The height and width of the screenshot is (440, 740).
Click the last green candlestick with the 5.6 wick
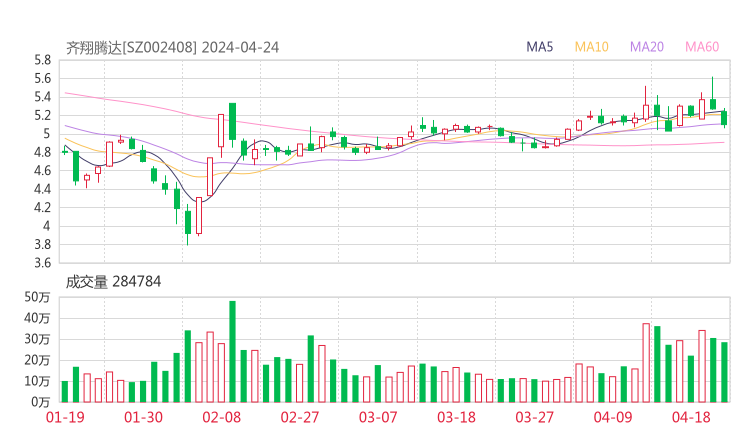713,94
